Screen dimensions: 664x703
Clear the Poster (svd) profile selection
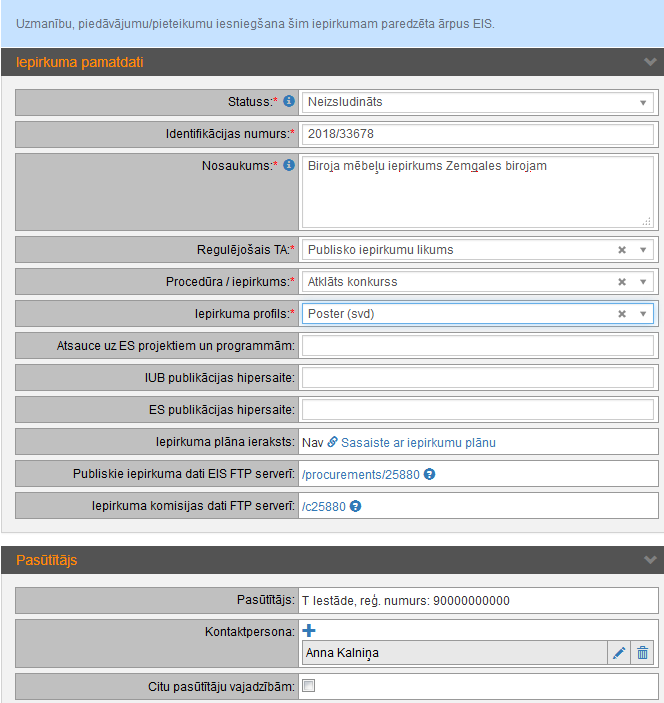pyautogui.click(x=621, y=314)
